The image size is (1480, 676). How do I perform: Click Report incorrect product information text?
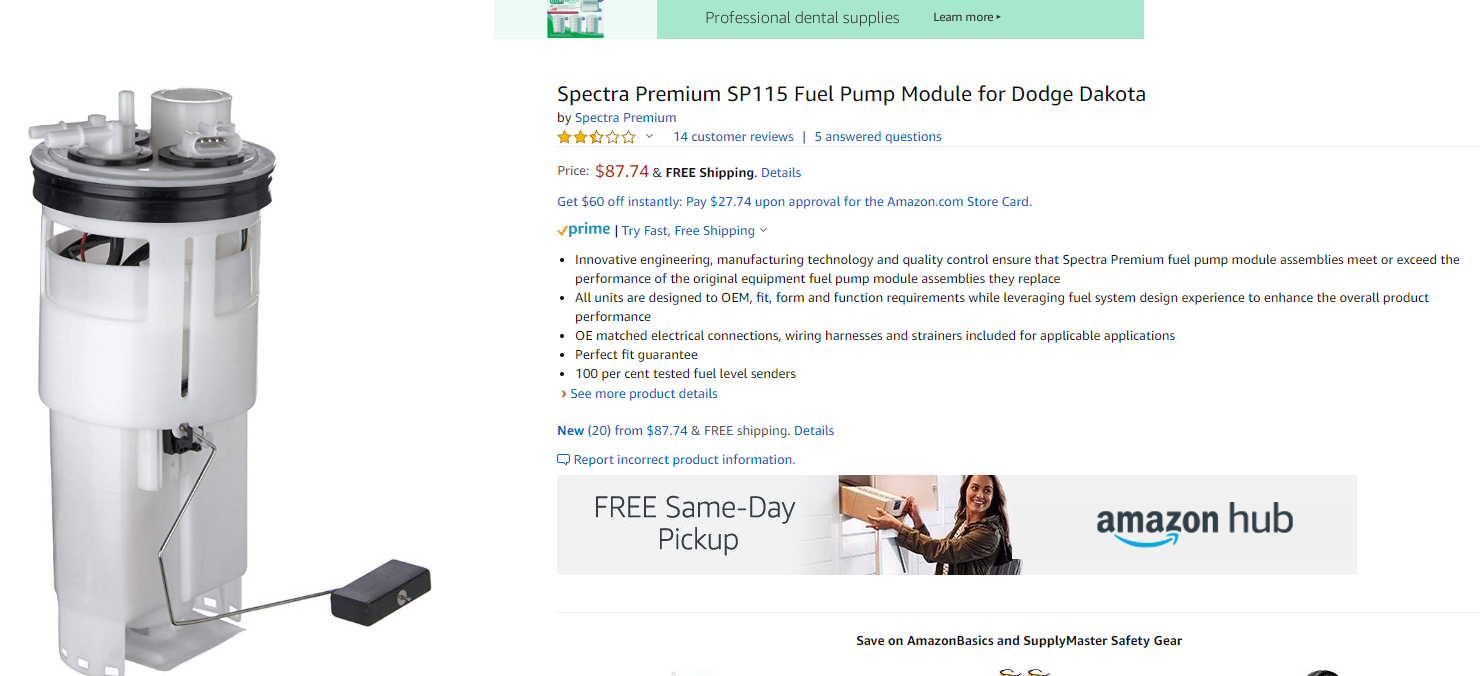(x=684, y=460)
